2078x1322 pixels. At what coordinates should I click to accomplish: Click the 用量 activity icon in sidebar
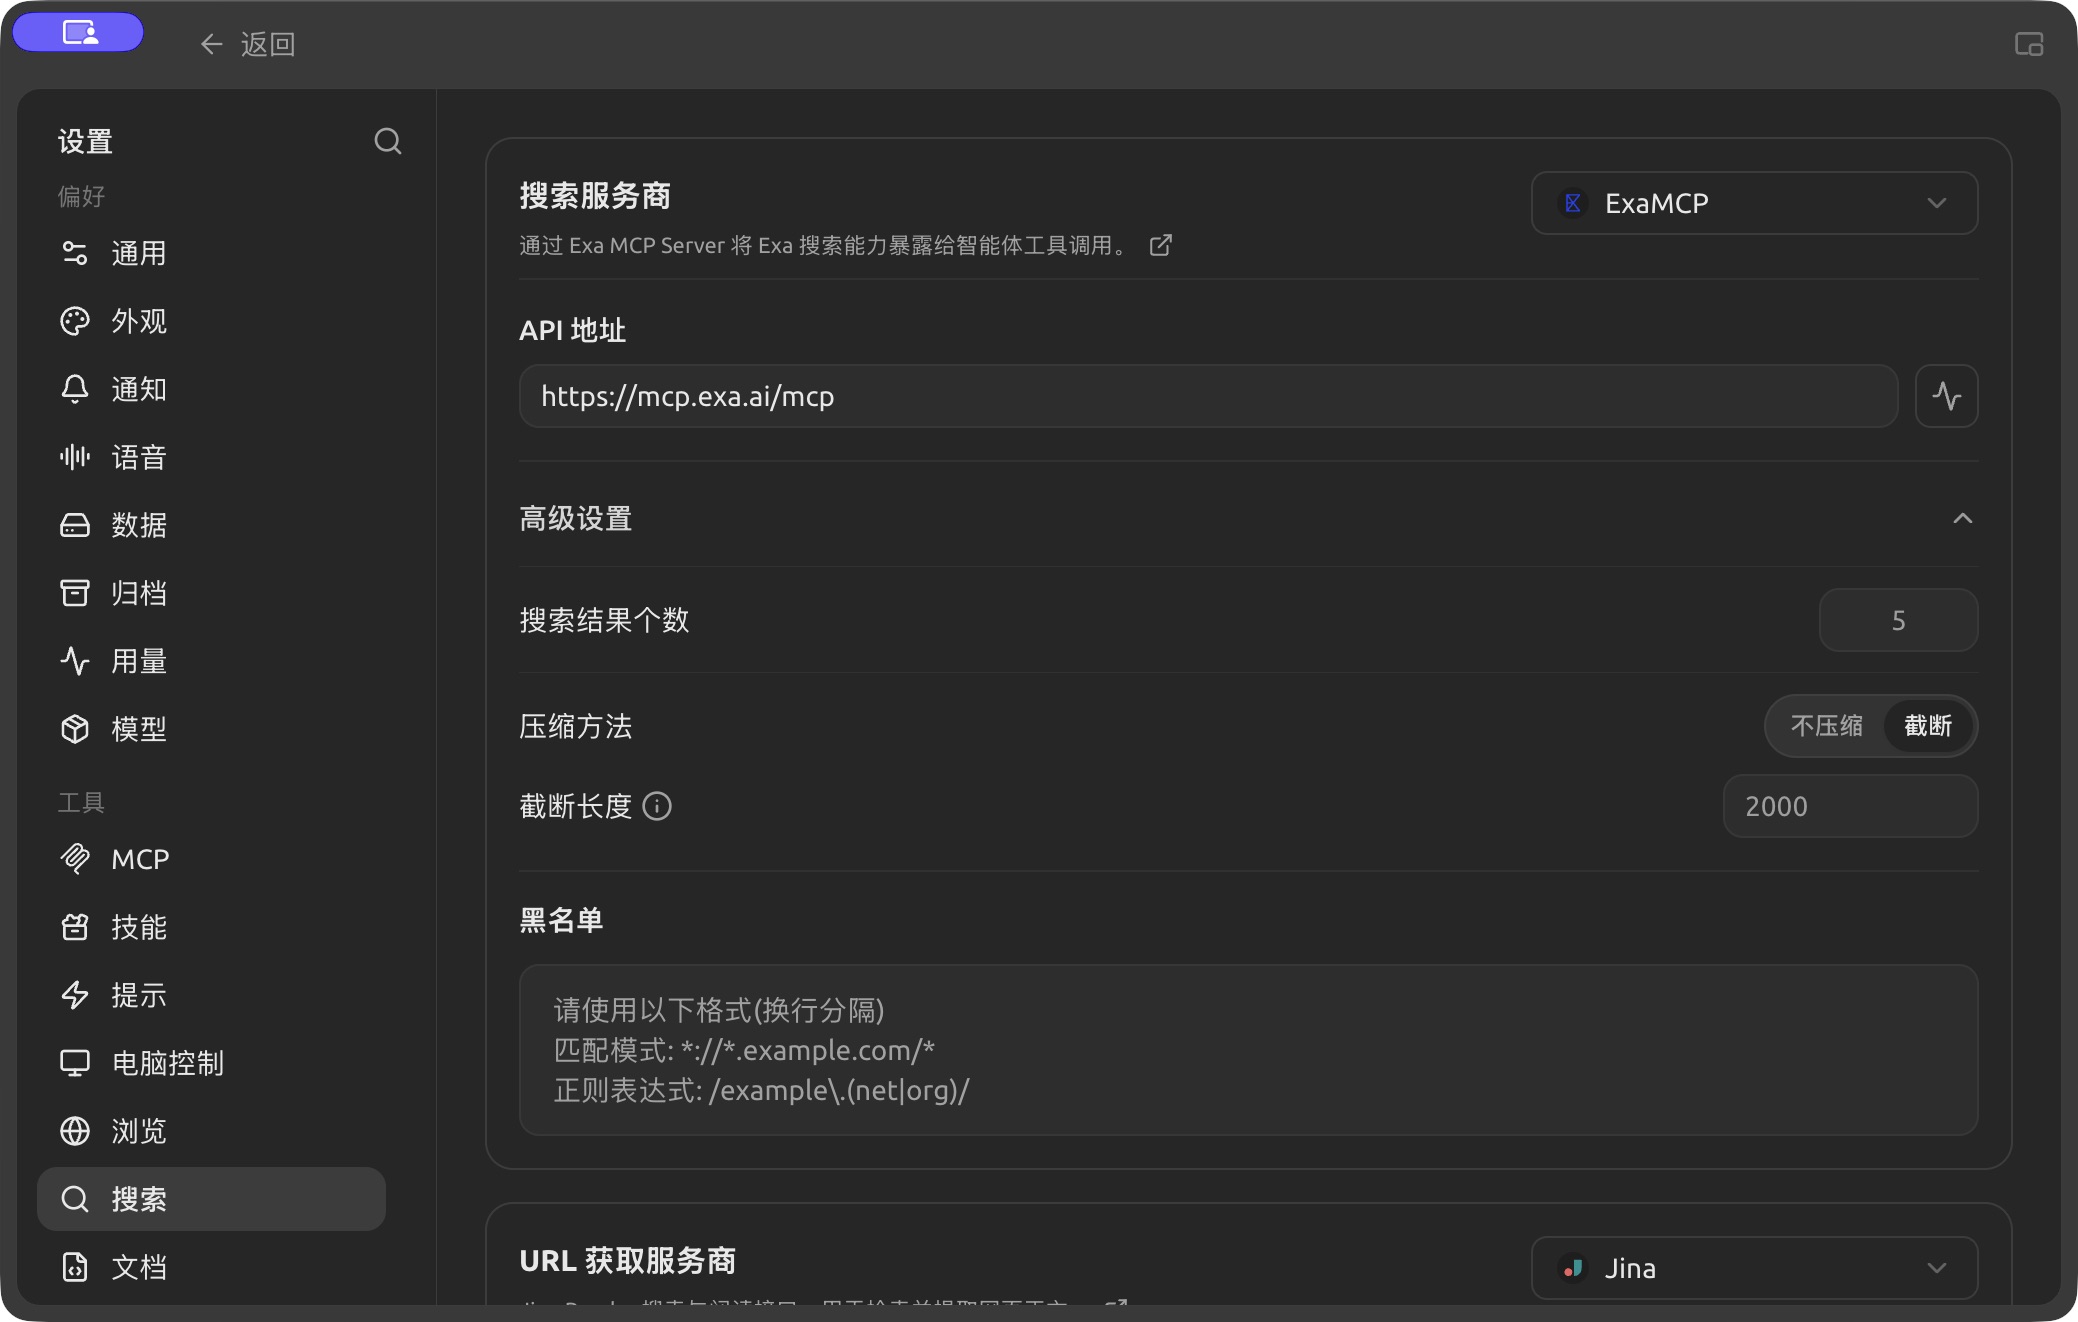tap(75, 661)
